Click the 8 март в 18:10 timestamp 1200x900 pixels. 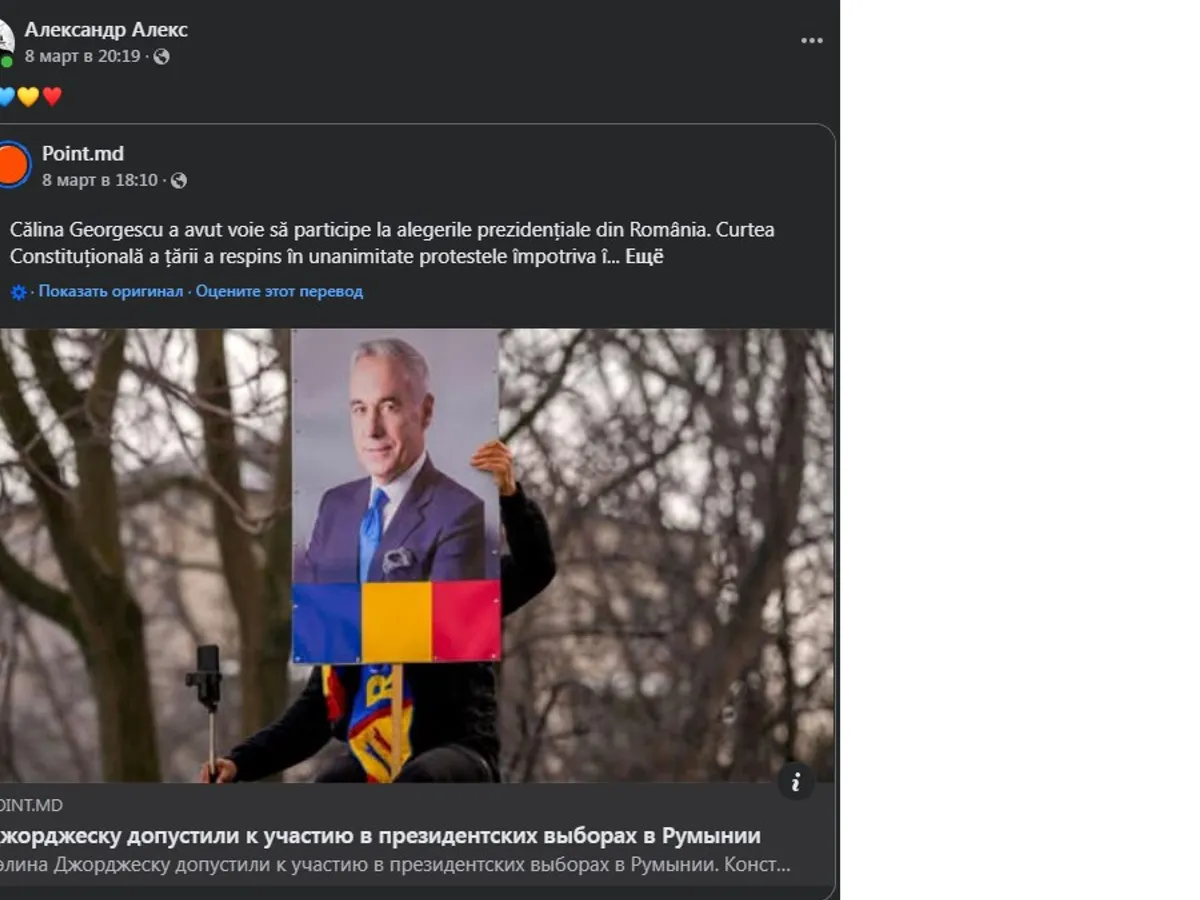[x=100, y=181]
